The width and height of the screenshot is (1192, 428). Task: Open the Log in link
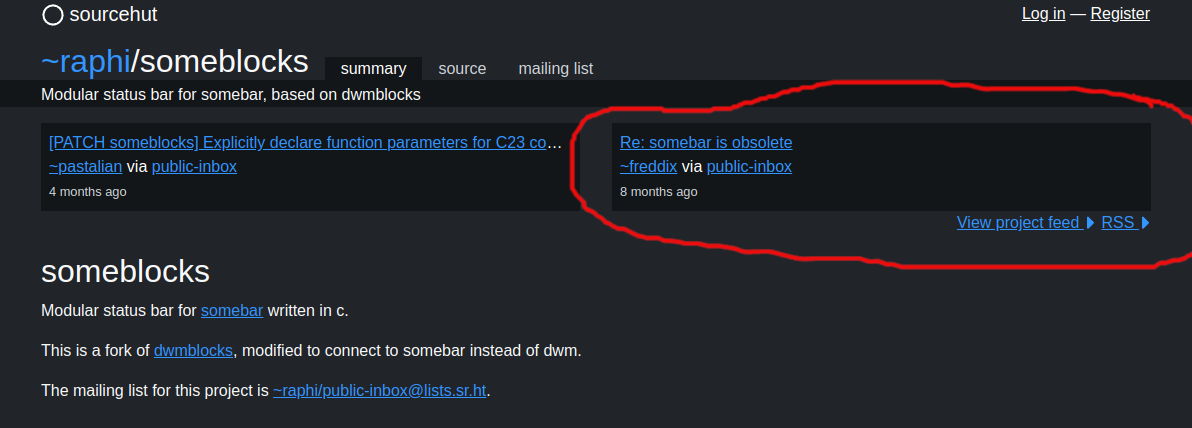pyautogui.click(x=1043, y=14)
